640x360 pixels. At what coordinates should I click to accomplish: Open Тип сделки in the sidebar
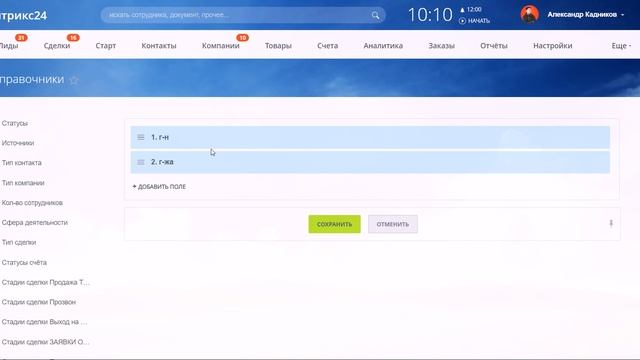click(x=19, y=242)
